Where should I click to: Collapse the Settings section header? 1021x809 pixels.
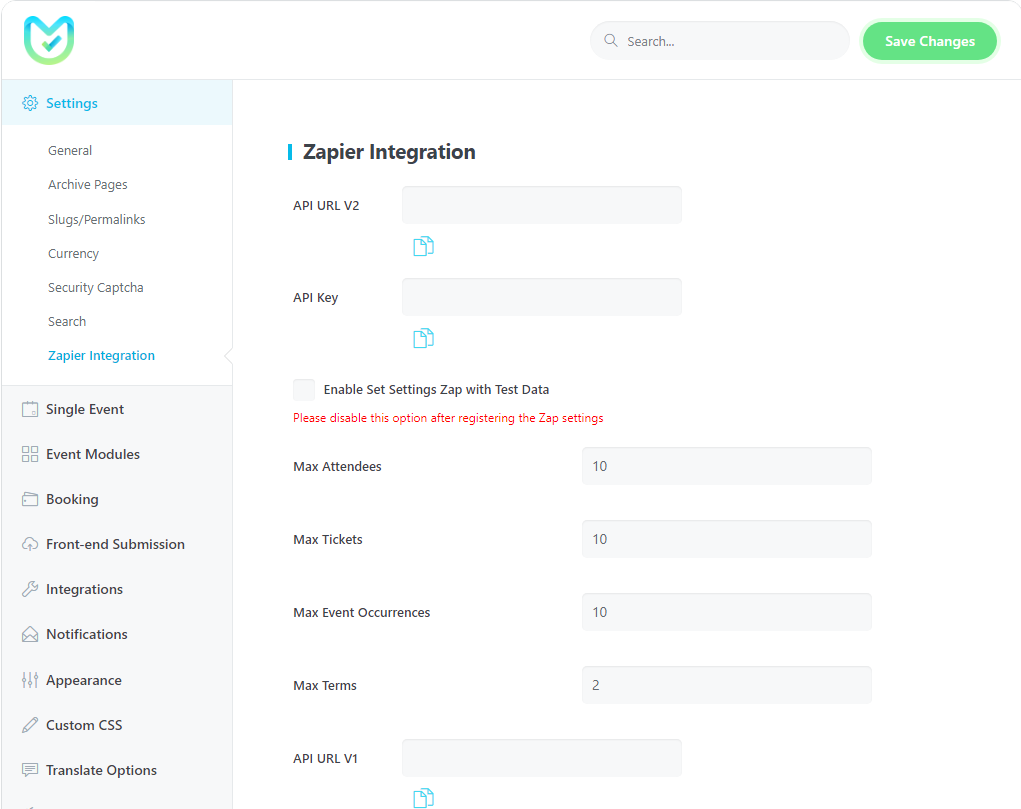pos(72,103)
